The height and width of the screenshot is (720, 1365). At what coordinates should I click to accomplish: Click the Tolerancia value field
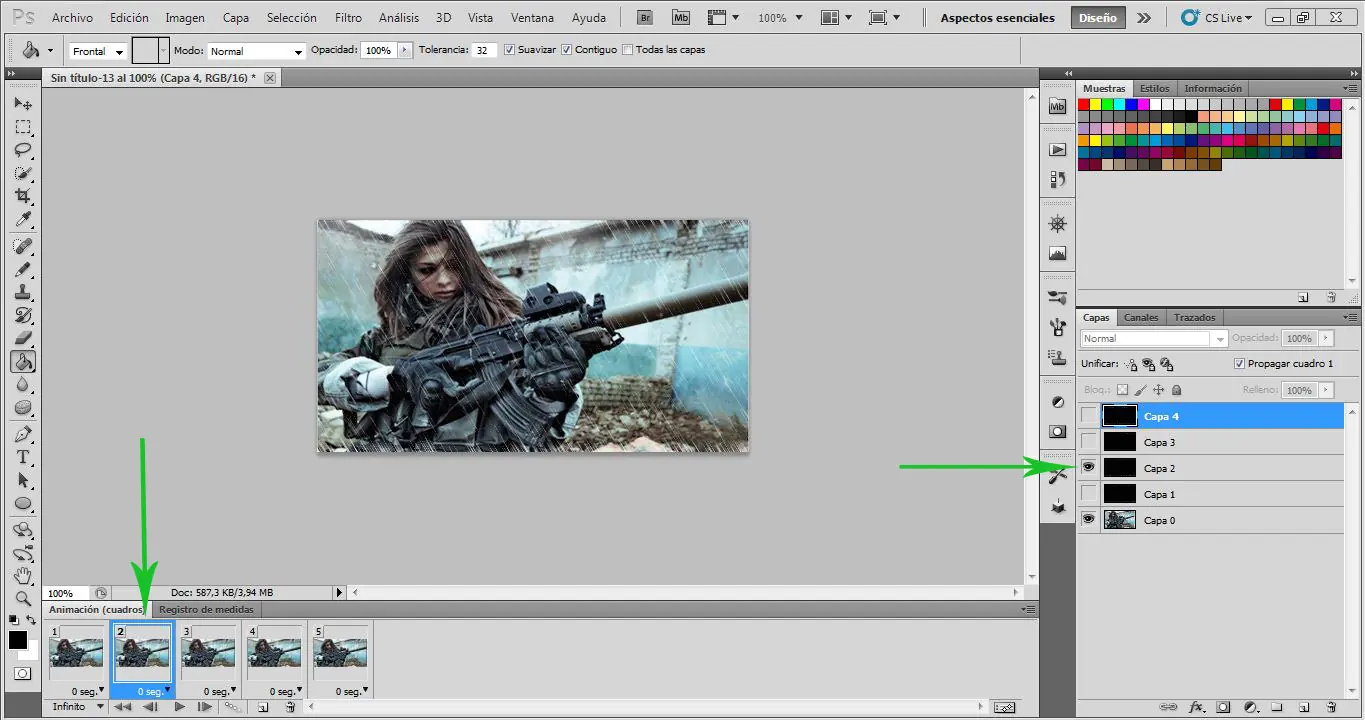click(484, 50)
